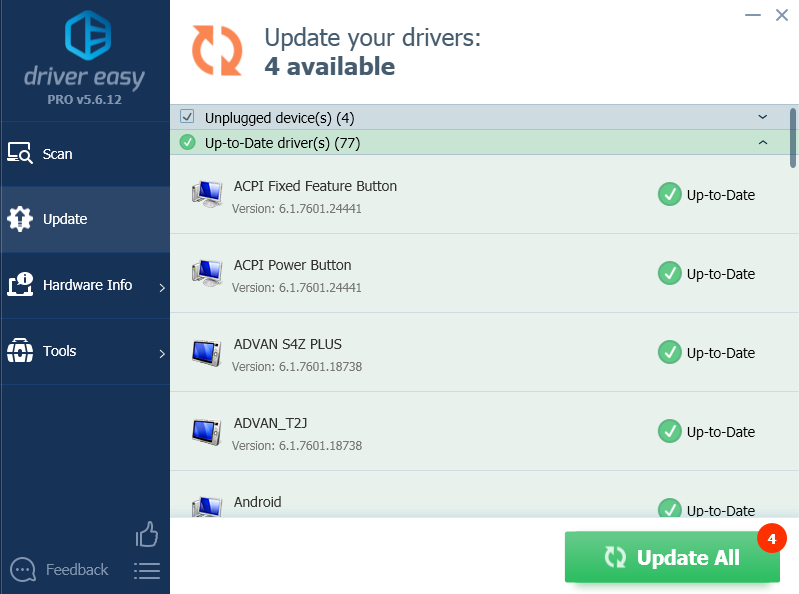
Task: Switch to the Update section
Action: pyautogui.click(x=85, y=220)
